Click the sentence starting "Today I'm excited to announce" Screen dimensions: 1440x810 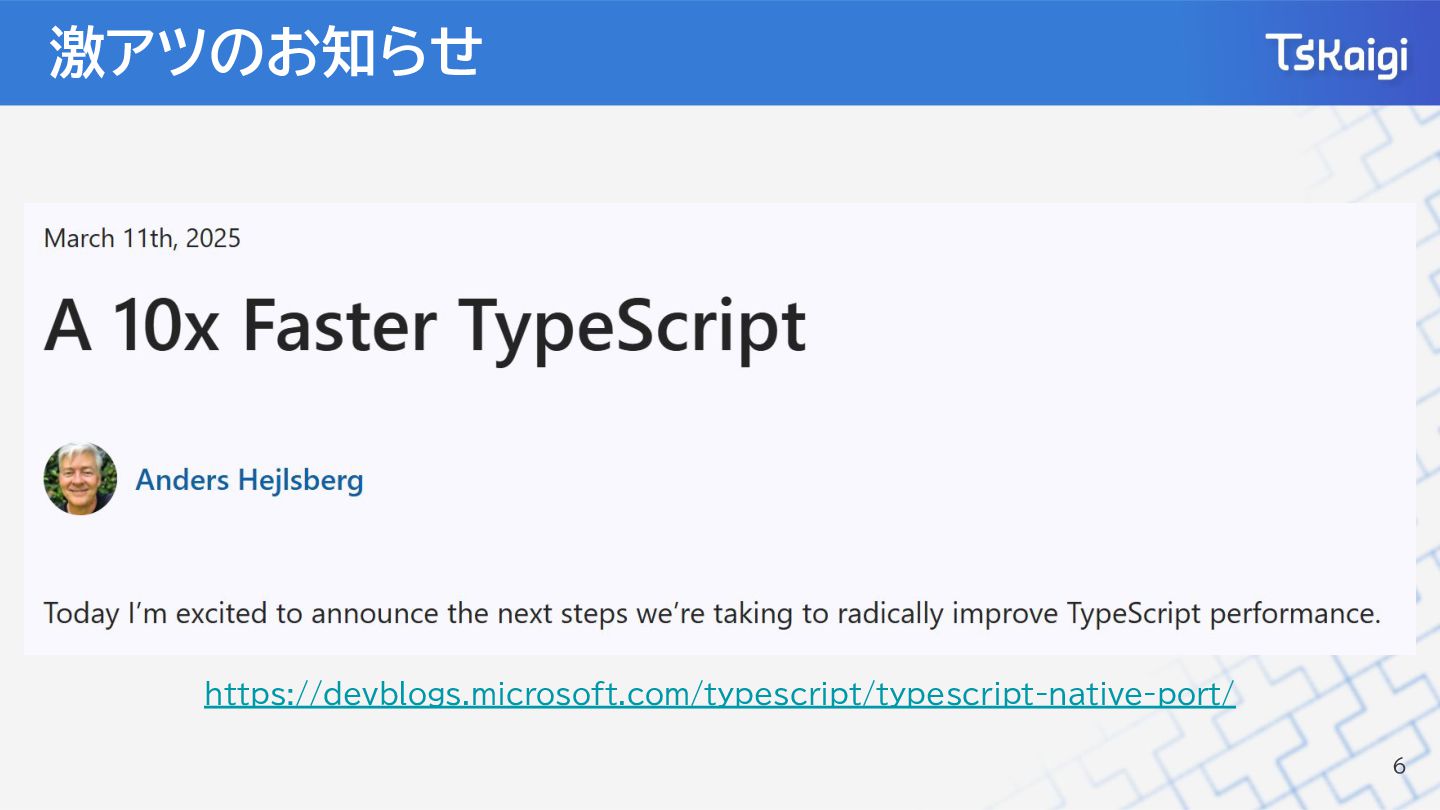[712, 613]
